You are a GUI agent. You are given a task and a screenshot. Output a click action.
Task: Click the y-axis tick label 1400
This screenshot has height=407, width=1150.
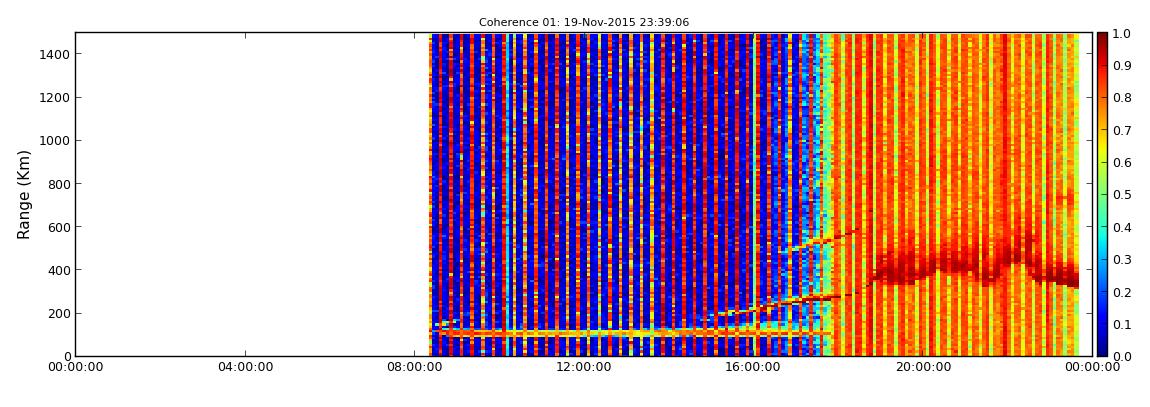click(55, 54)
